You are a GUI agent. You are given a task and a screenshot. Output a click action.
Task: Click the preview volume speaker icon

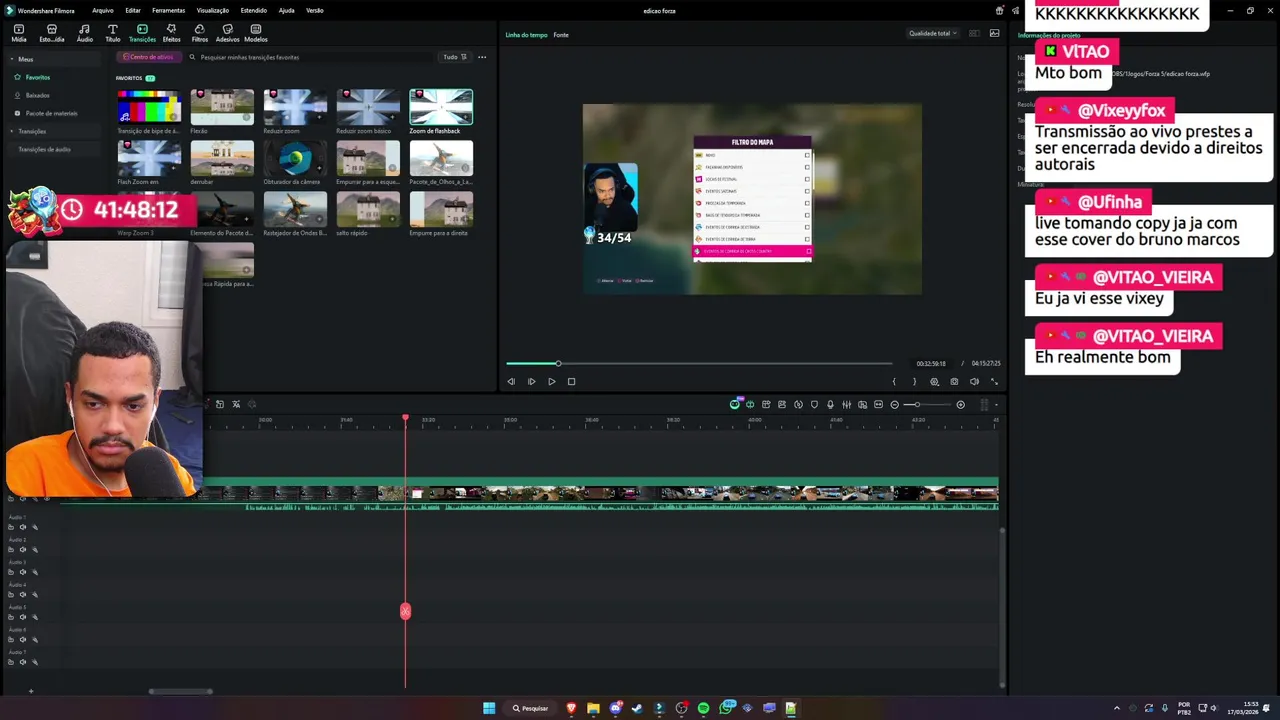click(974, 381)
